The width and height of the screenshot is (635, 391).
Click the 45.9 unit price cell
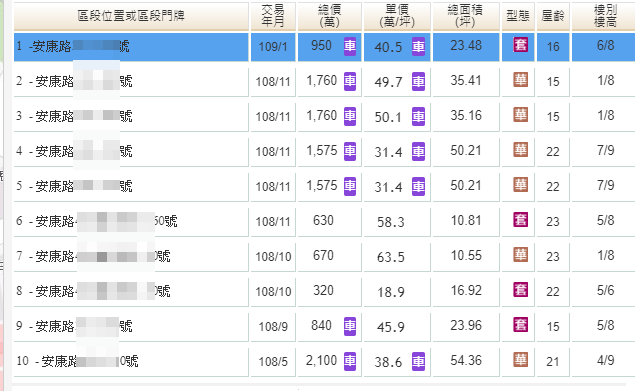(x=397, y=327)
